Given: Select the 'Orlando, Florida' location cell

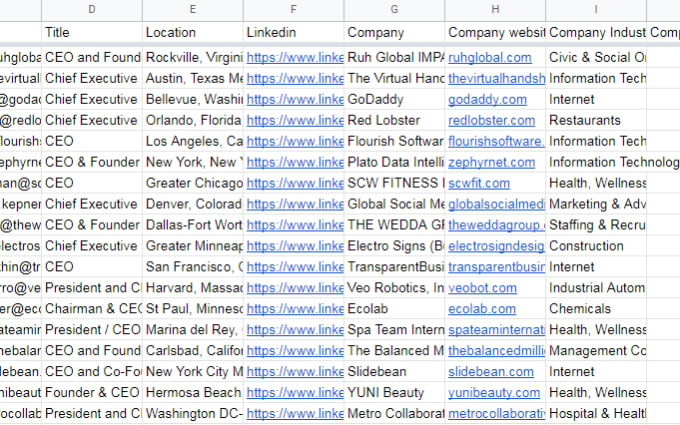Looking at the screenshot, I should coord(193,121).
